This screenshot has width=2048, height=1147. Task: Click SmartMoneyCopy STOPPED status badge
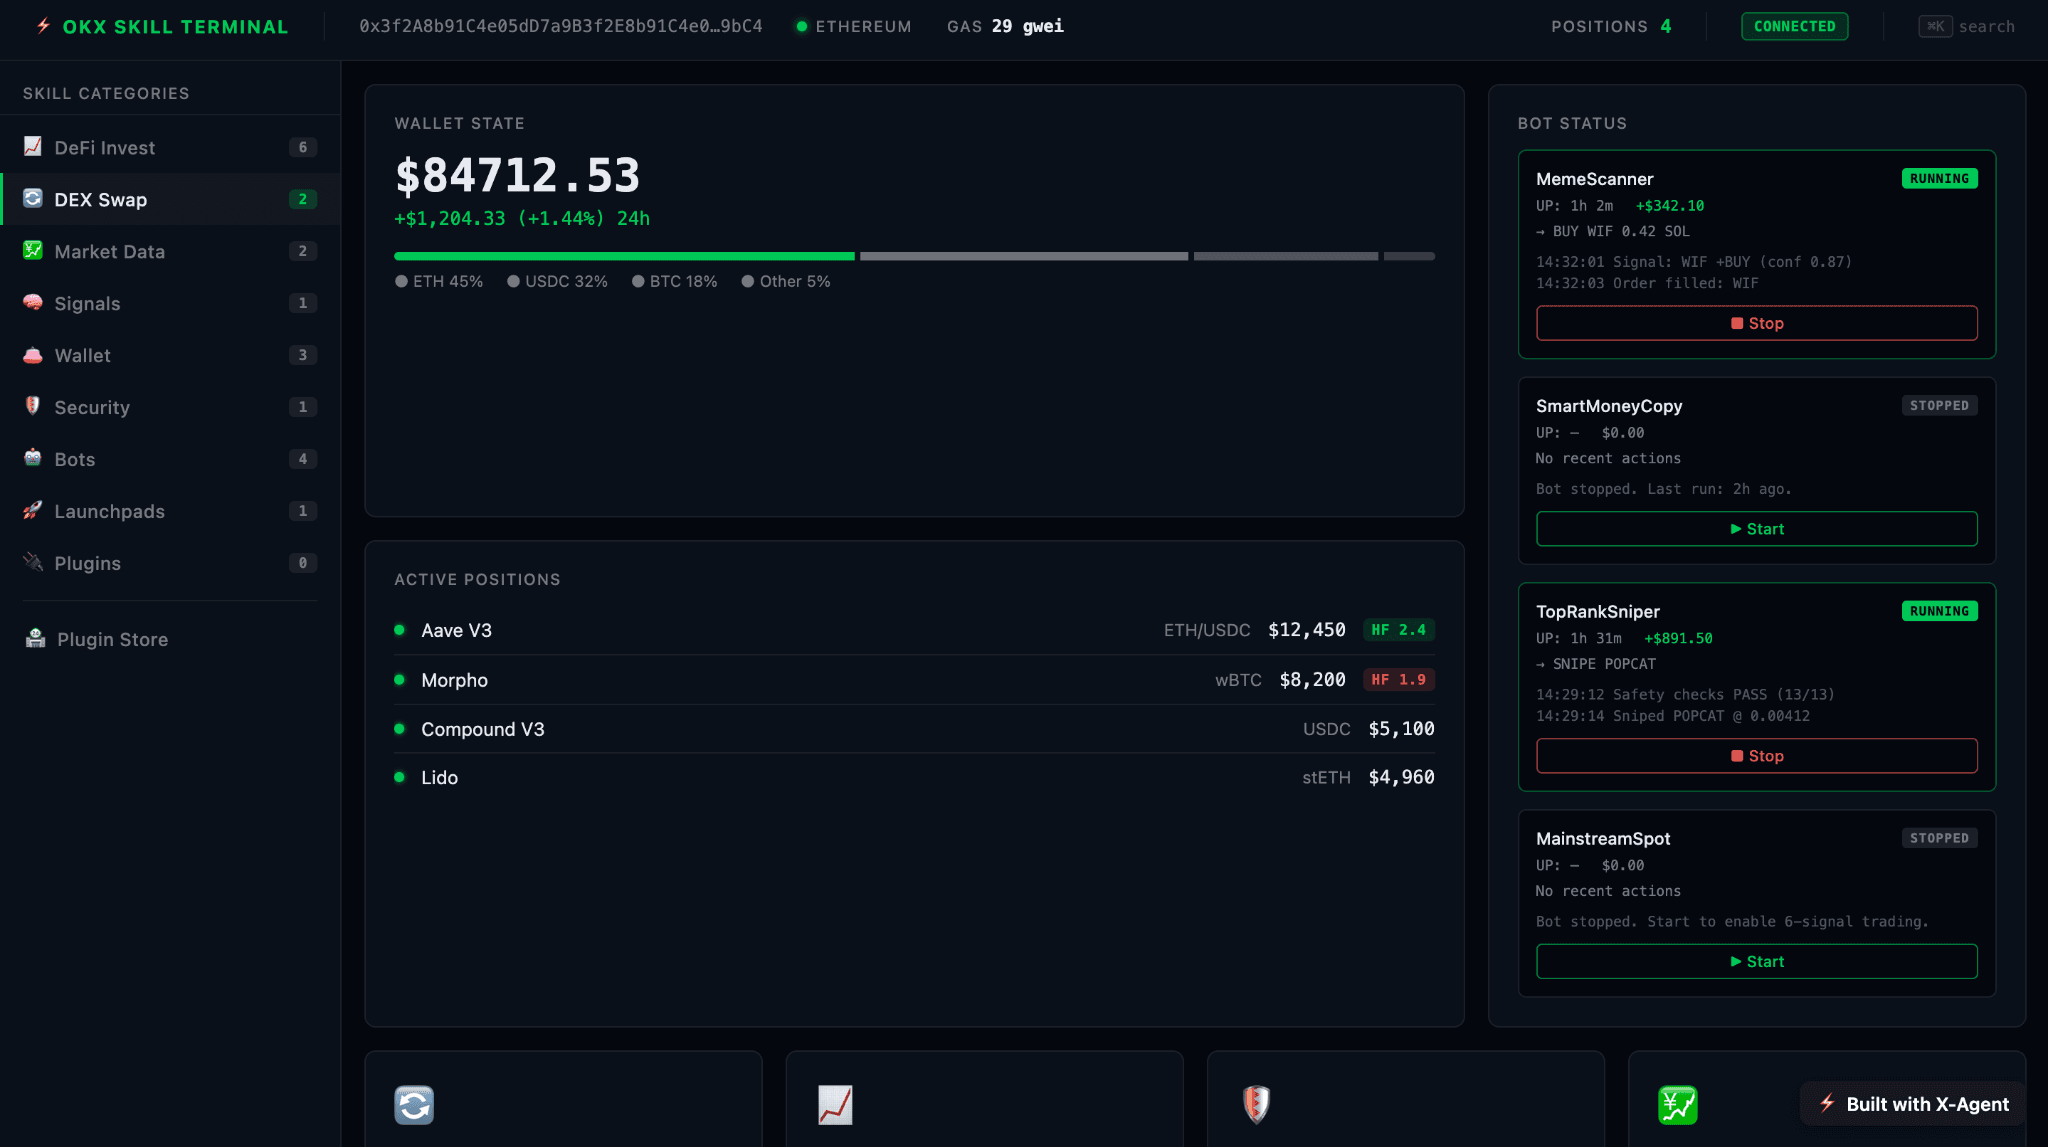pyautogui.click(x=1939, y=406)
